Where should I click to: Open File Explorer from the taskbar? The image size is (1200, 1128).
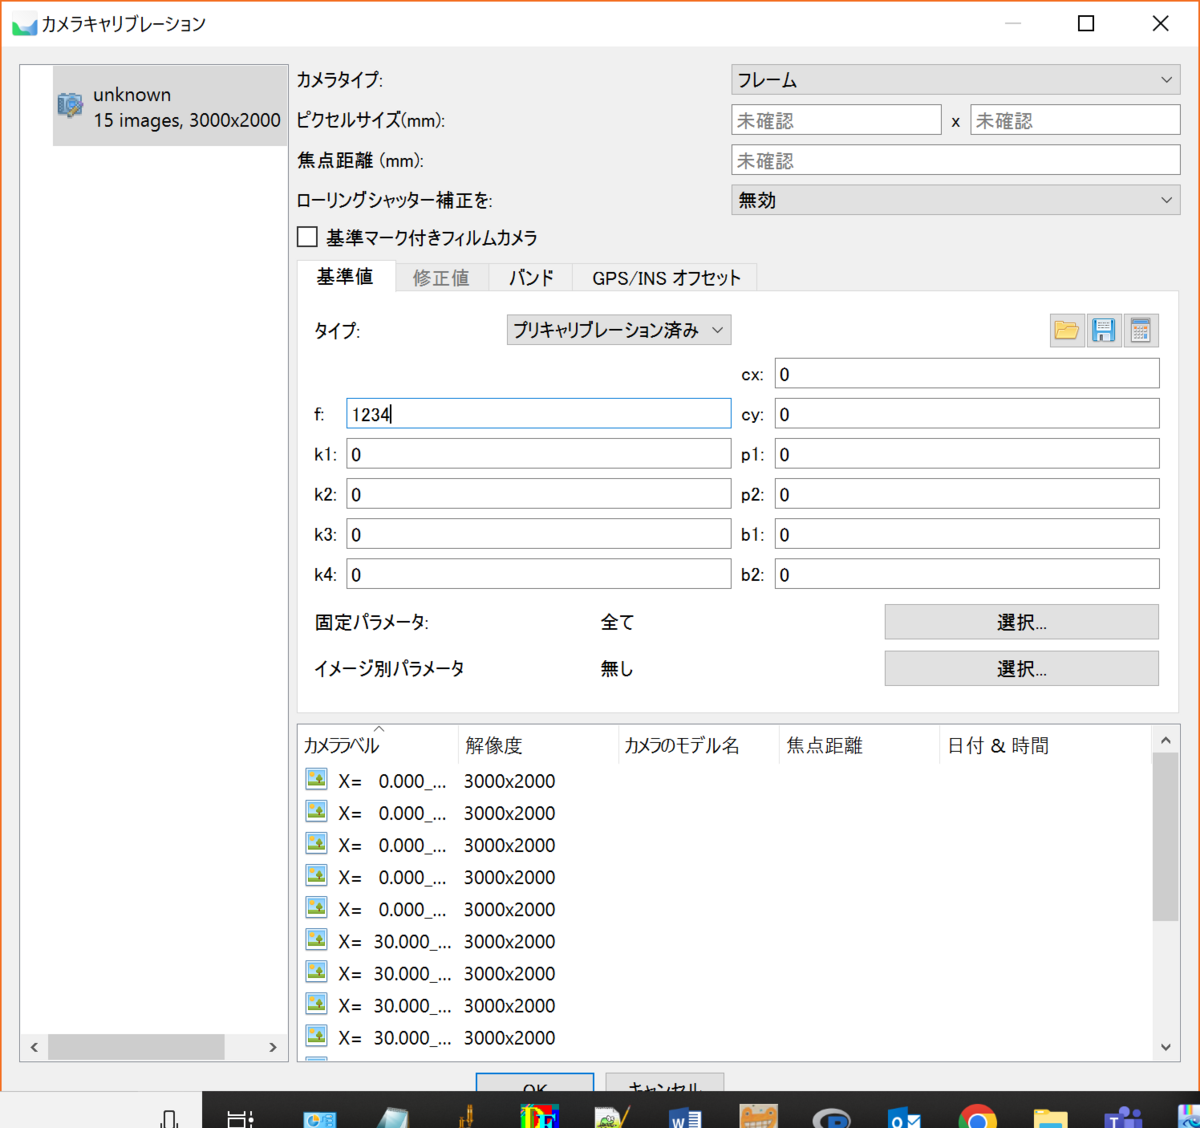(x=1050, y=1117)
